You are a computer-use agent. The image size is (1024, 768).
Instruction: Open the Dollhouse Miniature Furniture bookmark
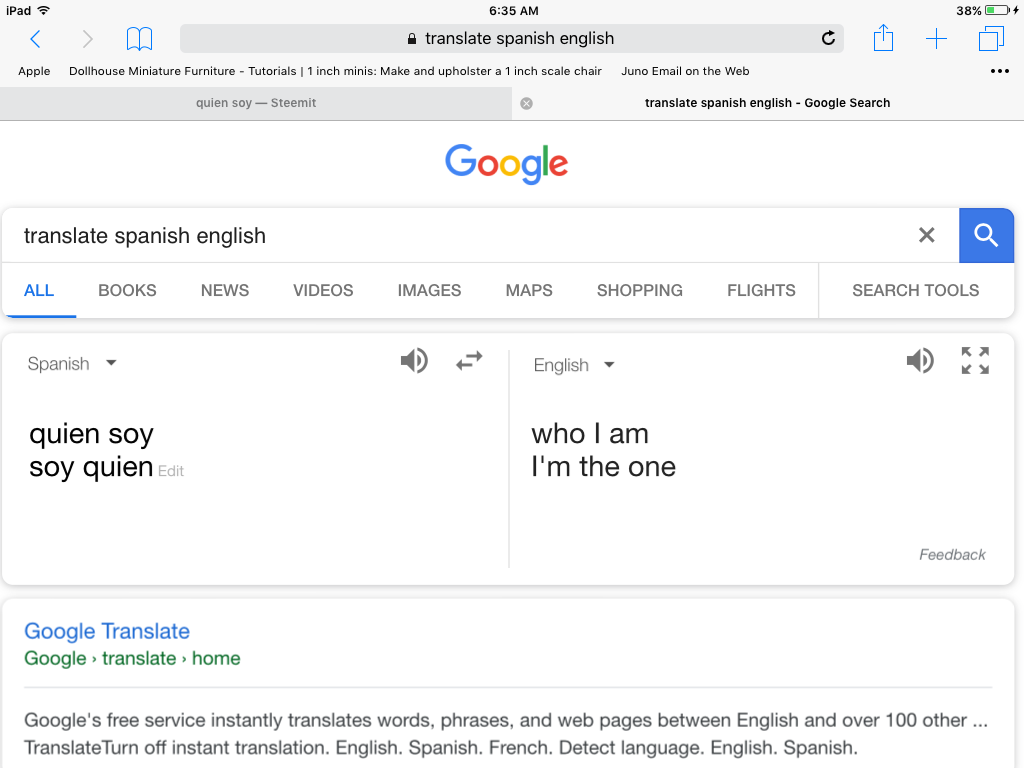[x=335, y=71]
